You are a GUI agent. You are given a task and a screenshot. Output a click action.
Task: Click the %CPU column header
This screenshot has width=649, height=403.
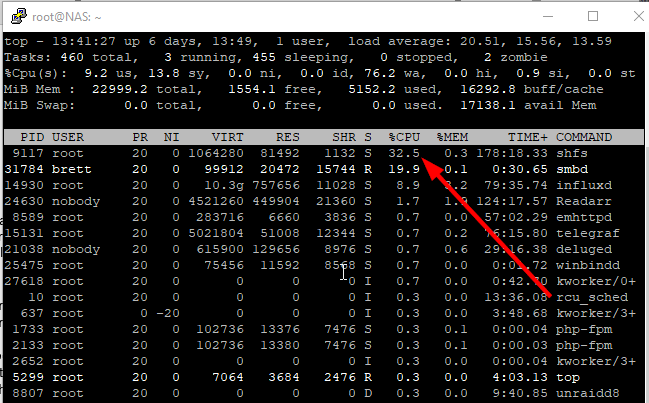pos(404,137)
